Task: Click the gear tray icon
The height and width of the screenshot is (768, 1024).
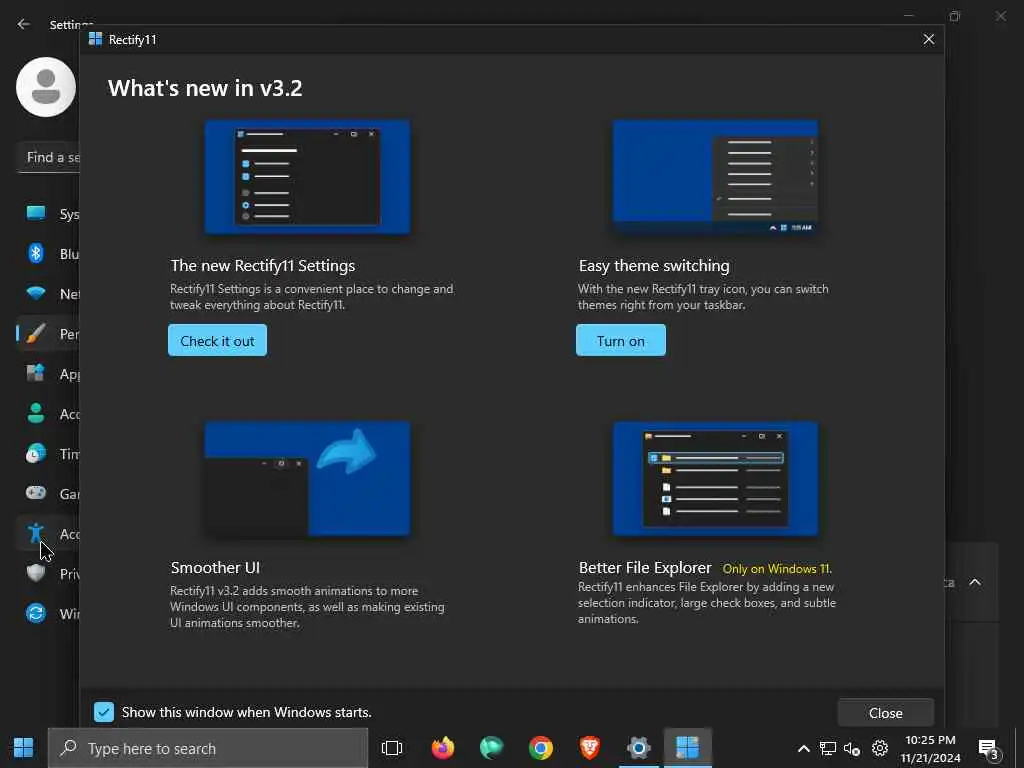Action: [x=880, y=748]
